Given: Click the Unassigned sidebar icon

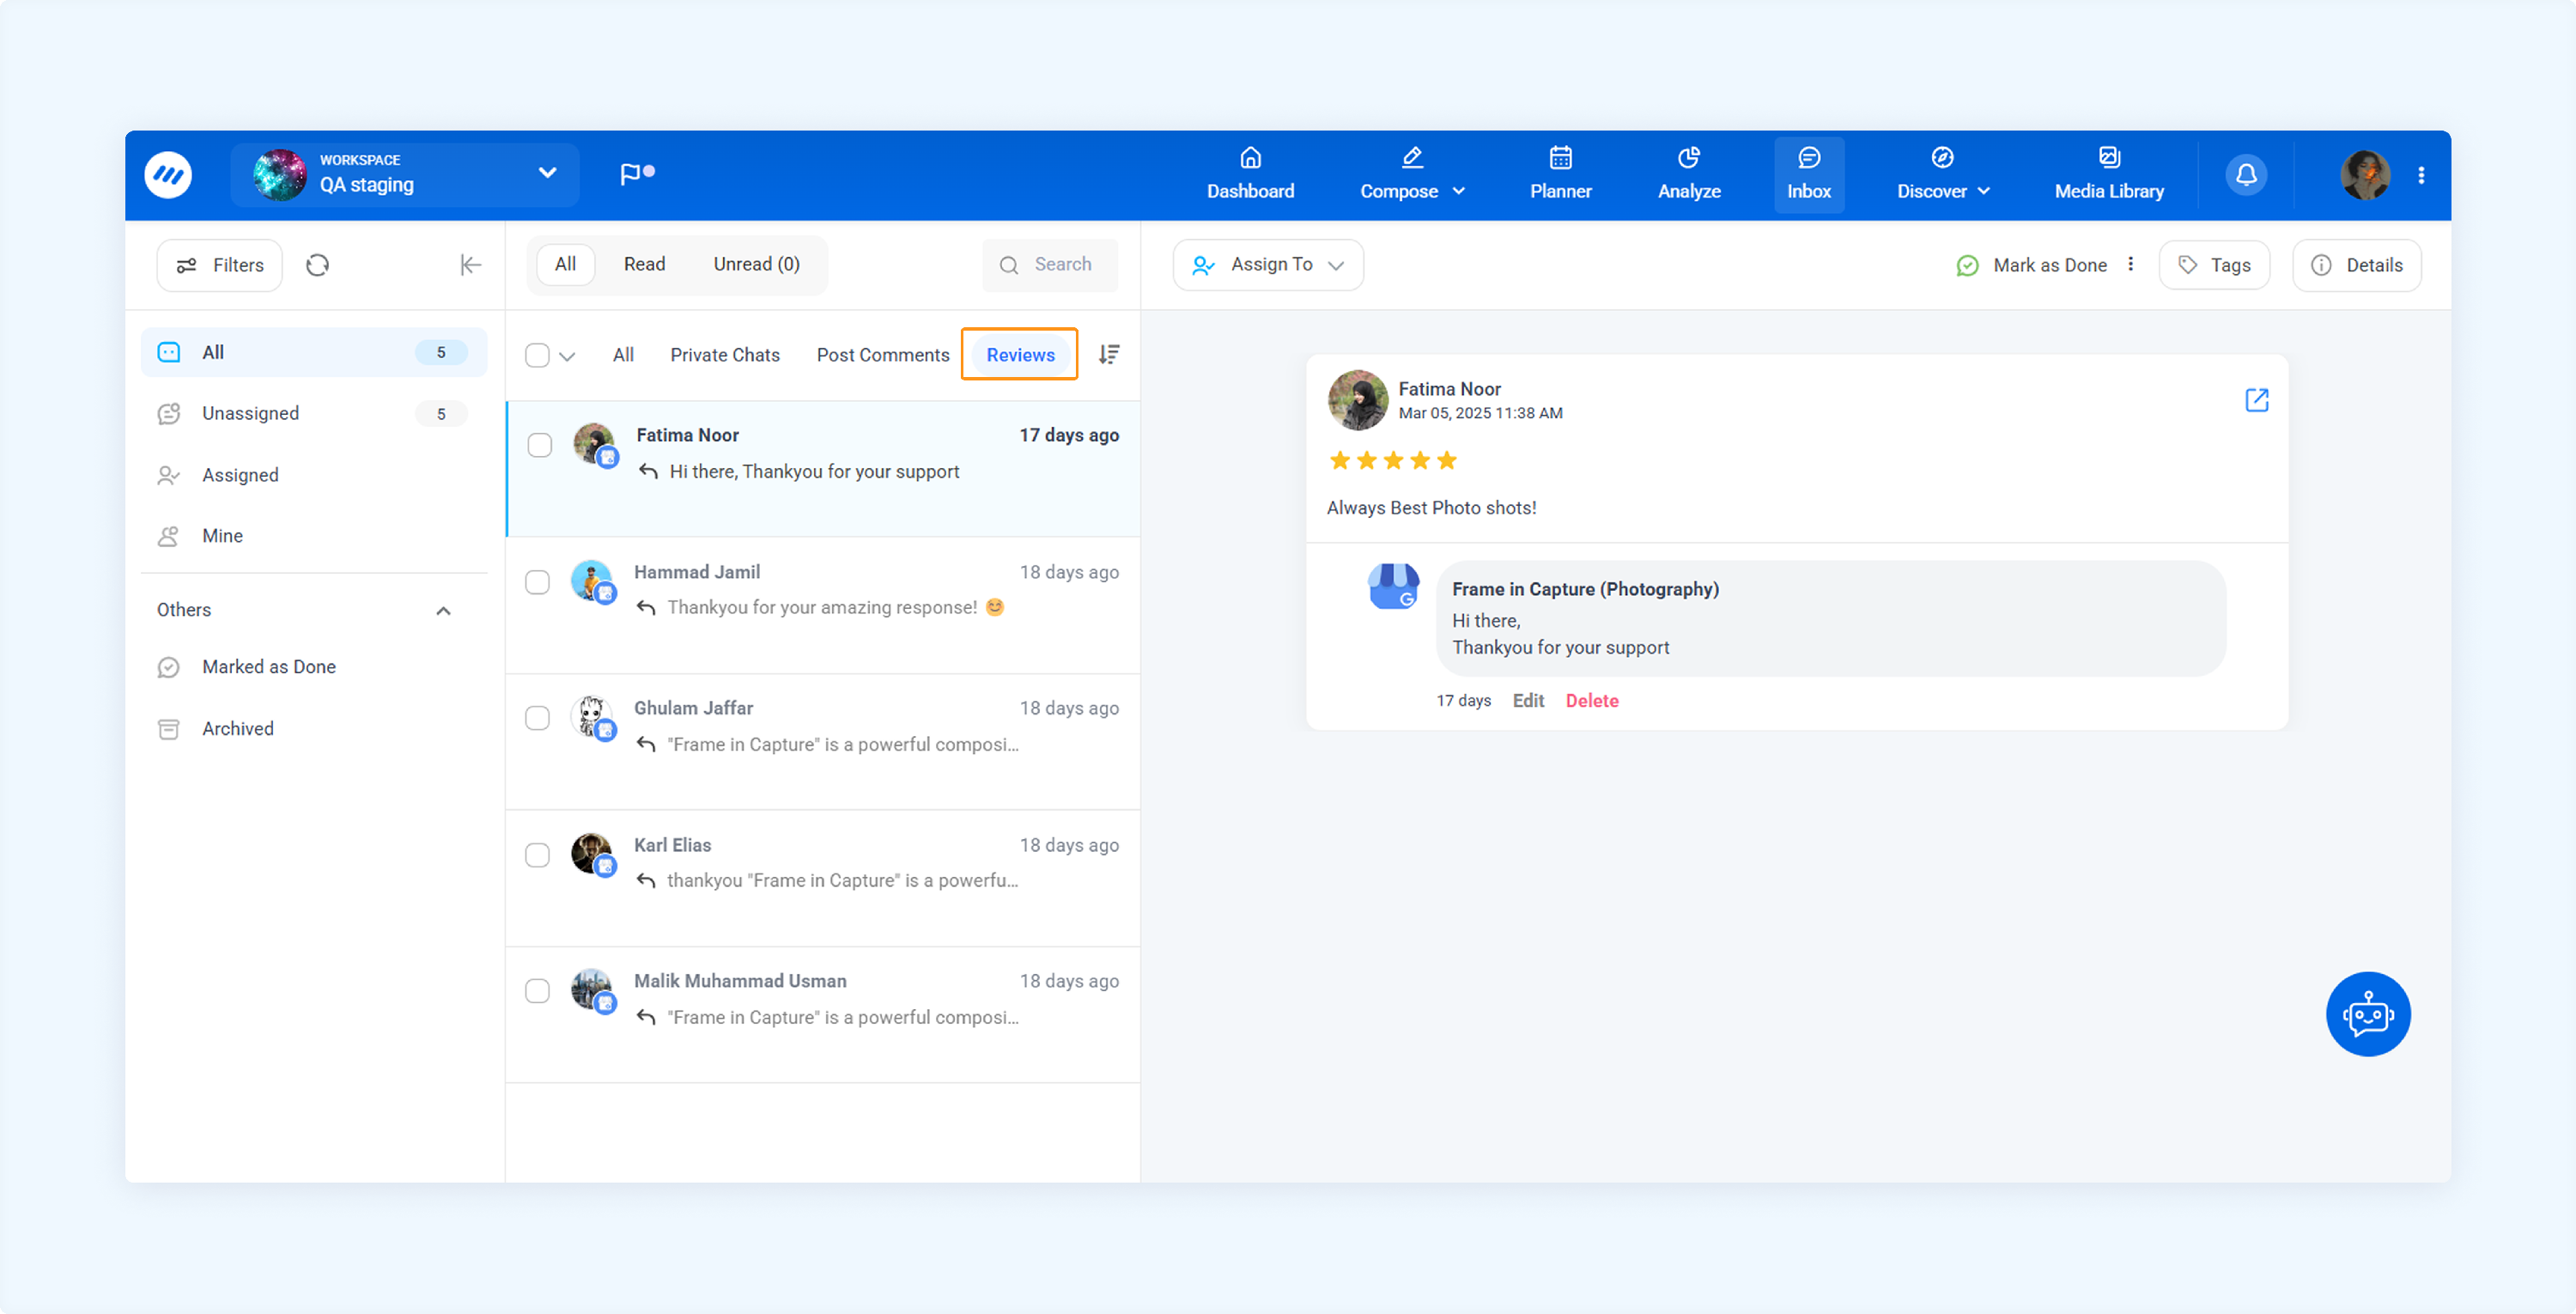Looking at the screenshot, I should 169,414.
